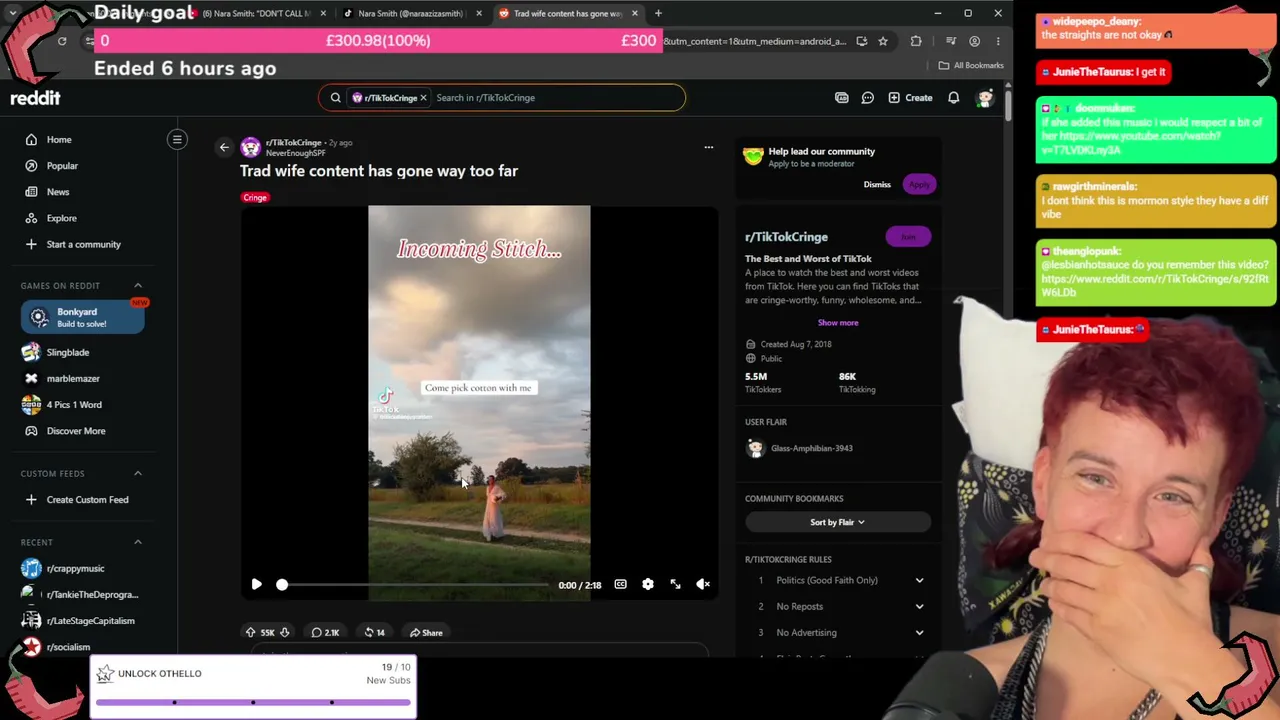The width and height of the screenshot is (1280, 720).
Task: Open All Bookmarks folder
Action: [x=971, y=66]
